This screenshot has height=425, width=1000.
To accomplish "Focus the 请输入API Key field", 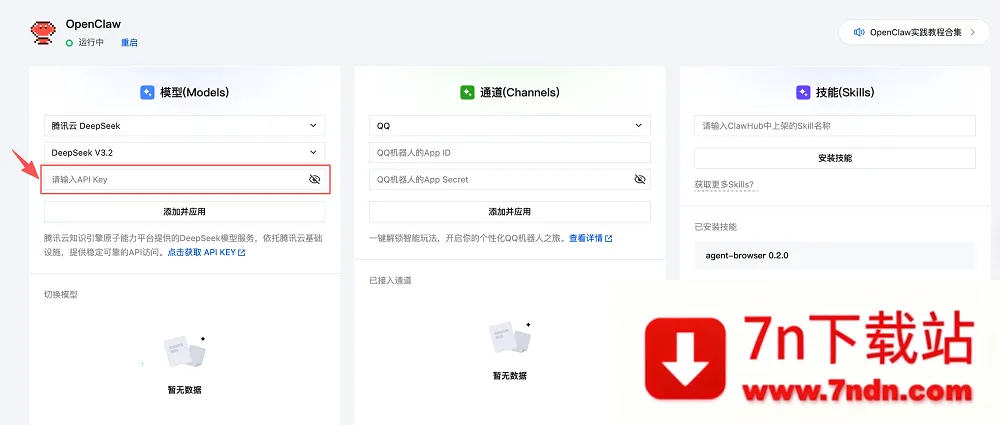I will [x=186, y=179].
